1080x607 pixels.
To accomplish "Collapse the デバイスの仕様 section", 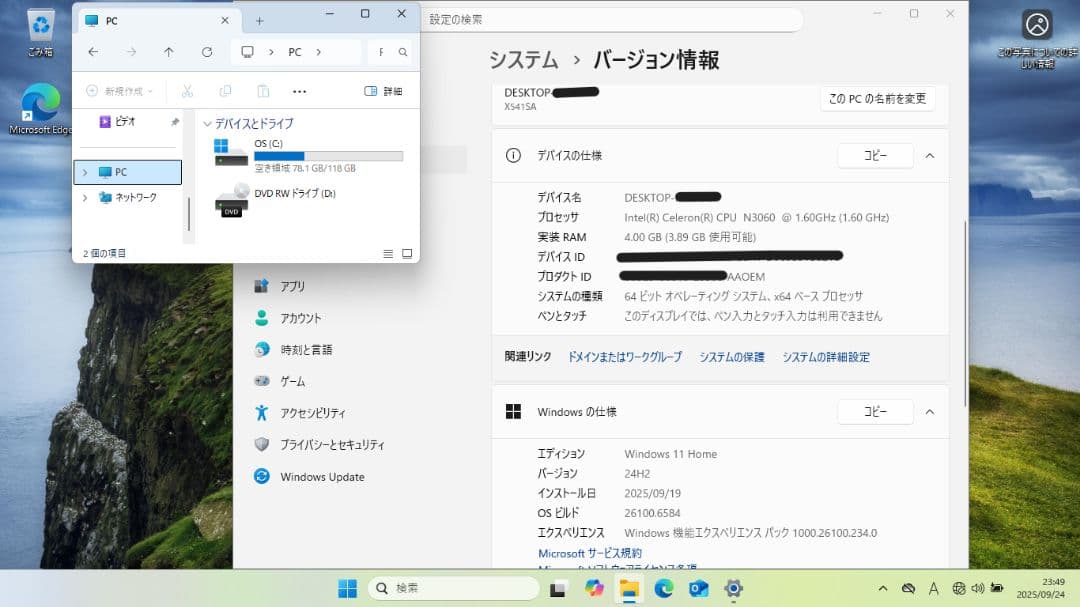I will pyautogui.click(x=930, y=156).
